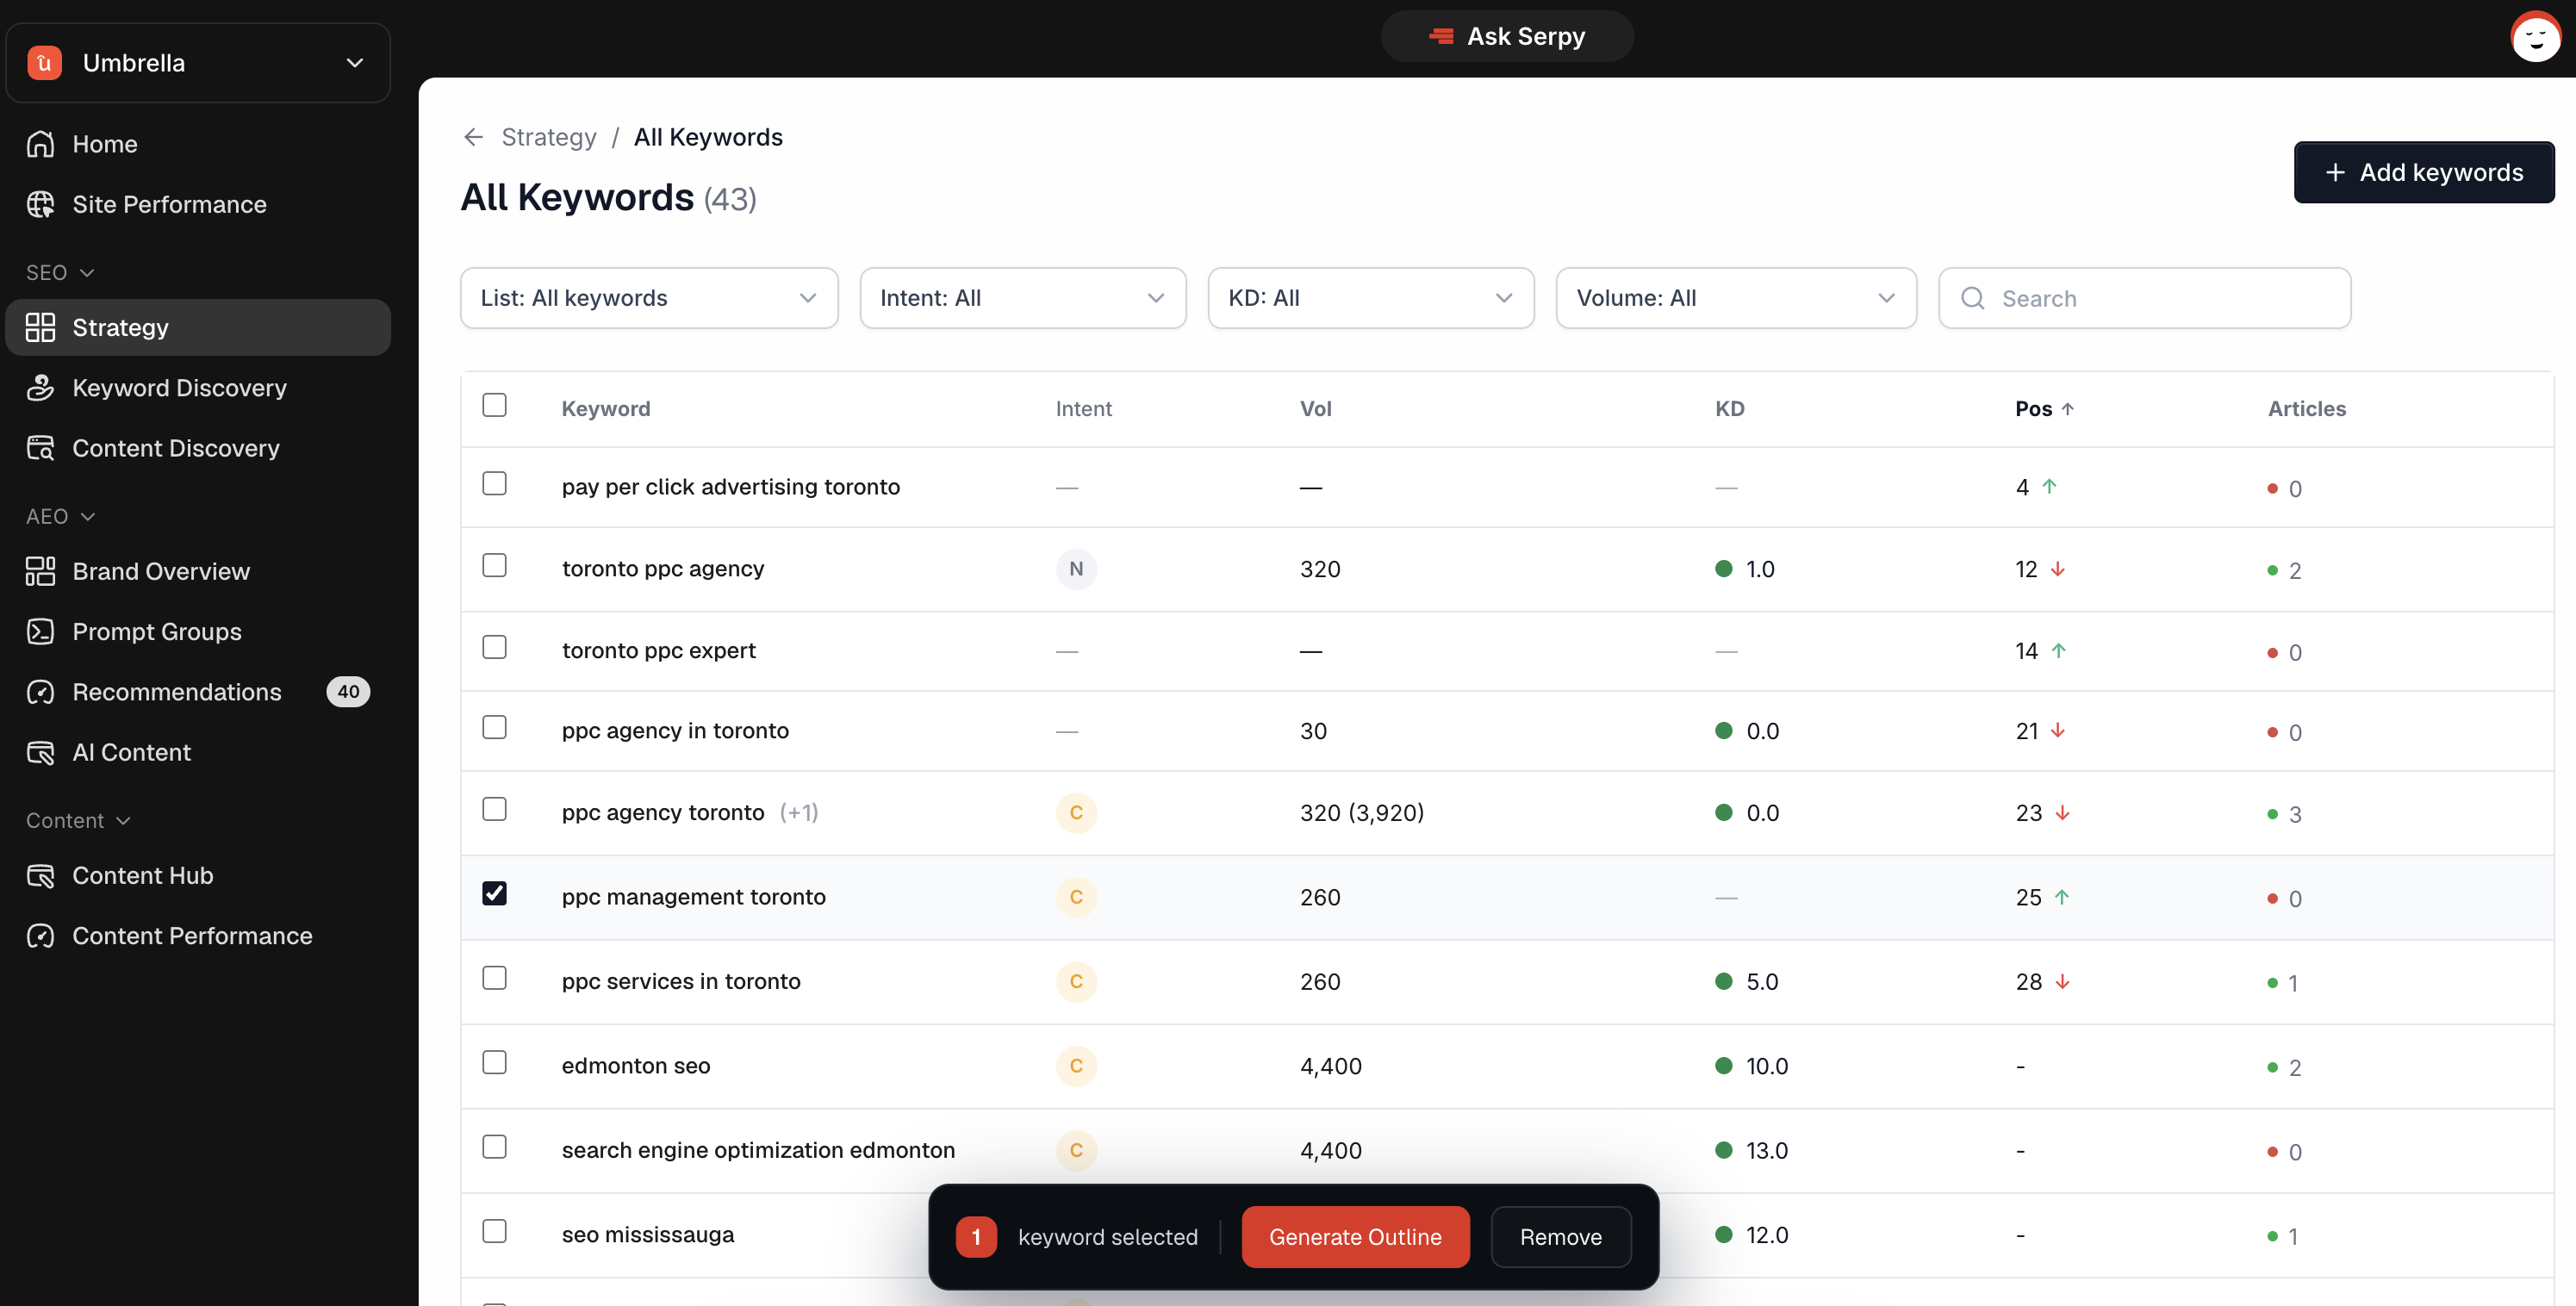Click the green articles dot for ppc agency toronto

pos(2272,814)
